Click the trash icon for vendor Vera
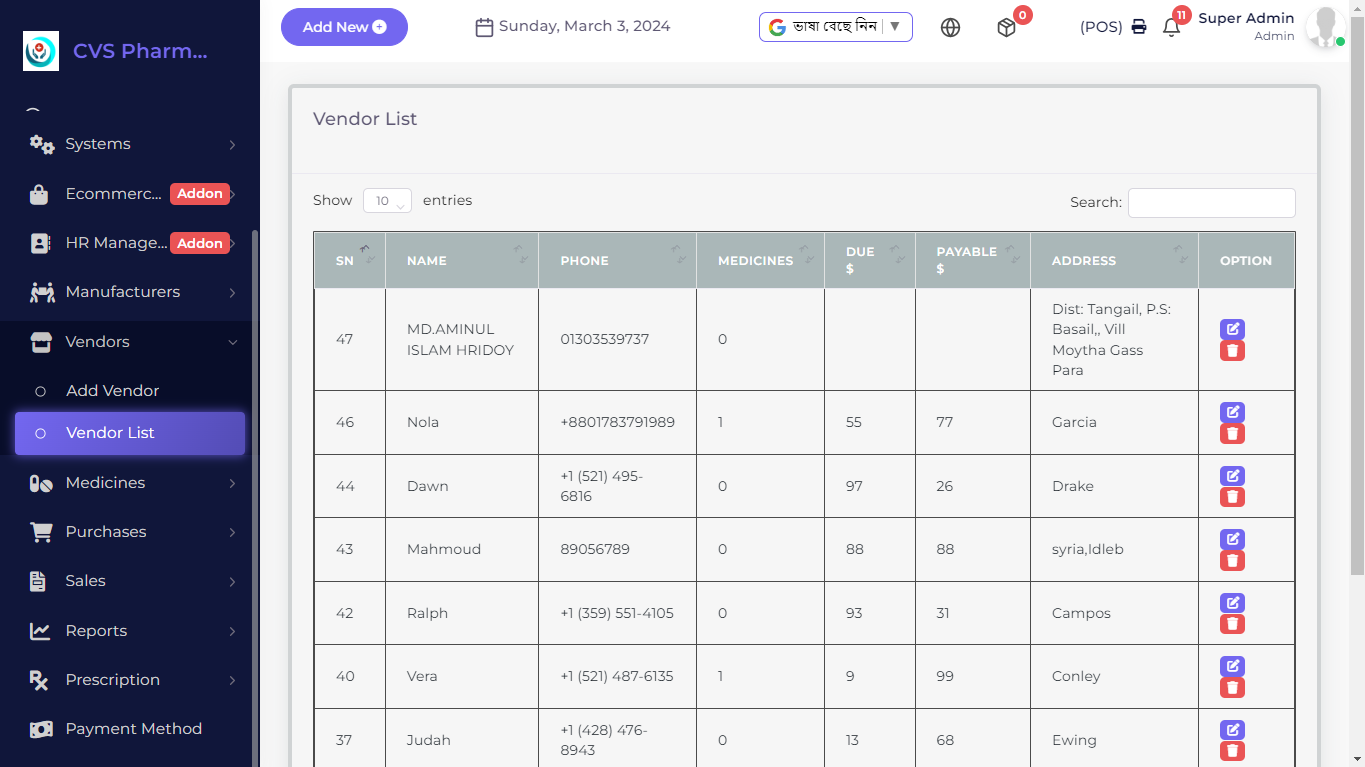Screen dimensions: 1365x767 (1232, 687)
